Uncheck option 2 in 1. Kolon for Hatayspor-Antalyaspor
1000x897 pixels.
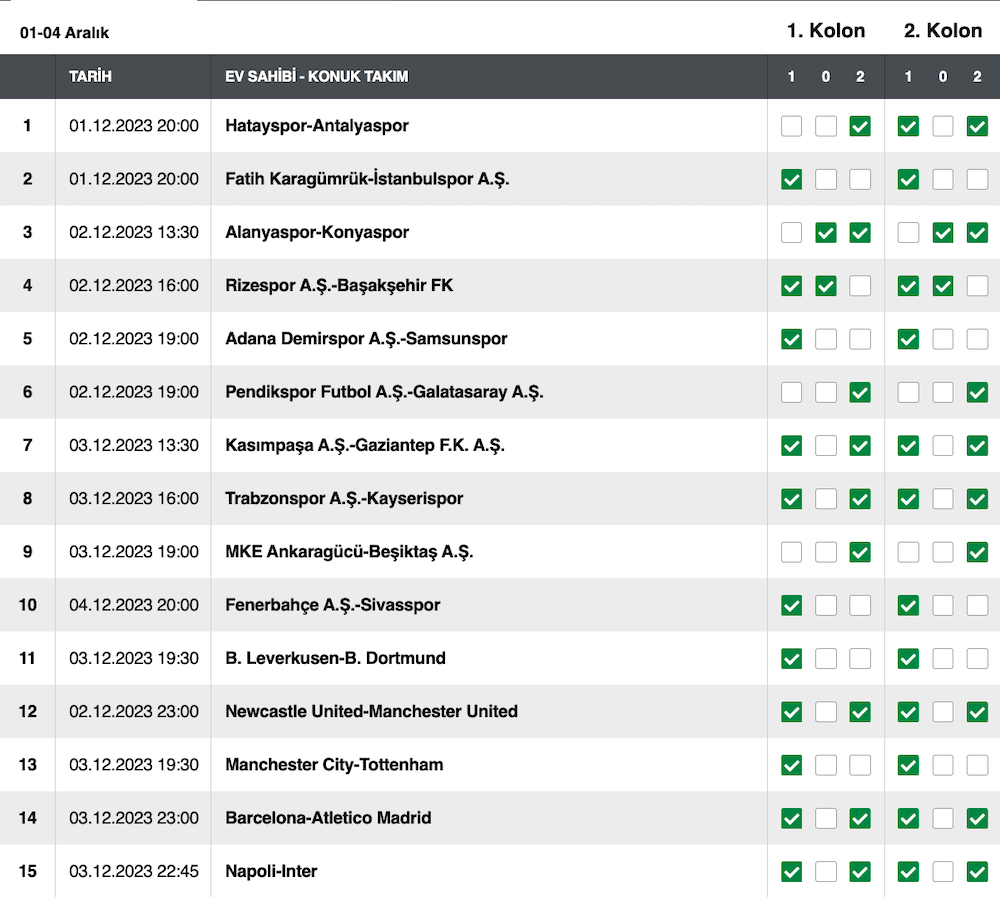[x=860, y=126]
